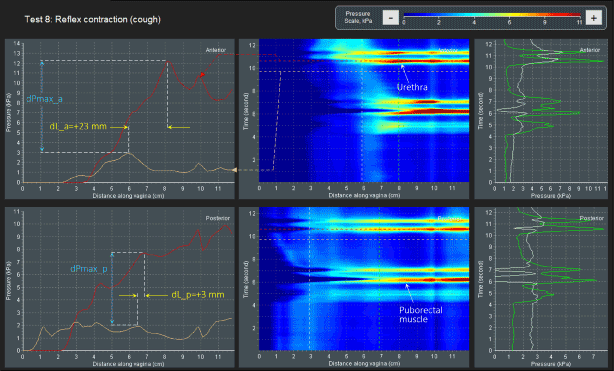
Task: Click the 'dPmax_p' annotation label
Action: (88, 269)
